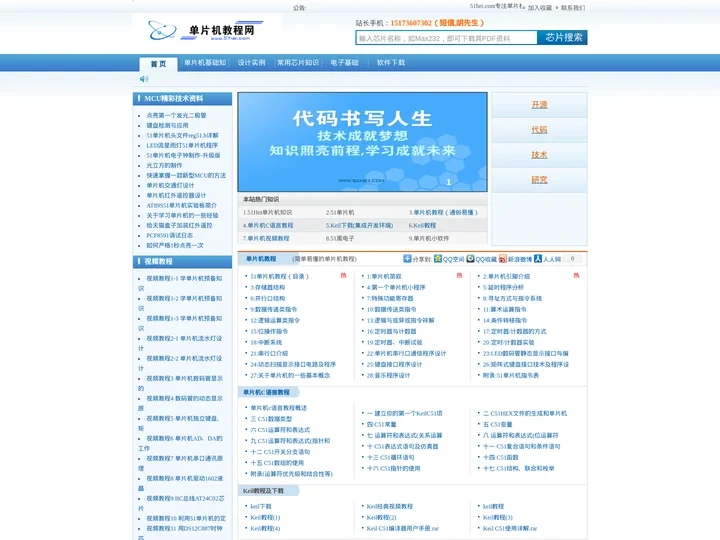The height and width of the screenshot is (540, 720).
Task: Open 如何严格1秒点亮一次 article
Action: tap(175, 246)
